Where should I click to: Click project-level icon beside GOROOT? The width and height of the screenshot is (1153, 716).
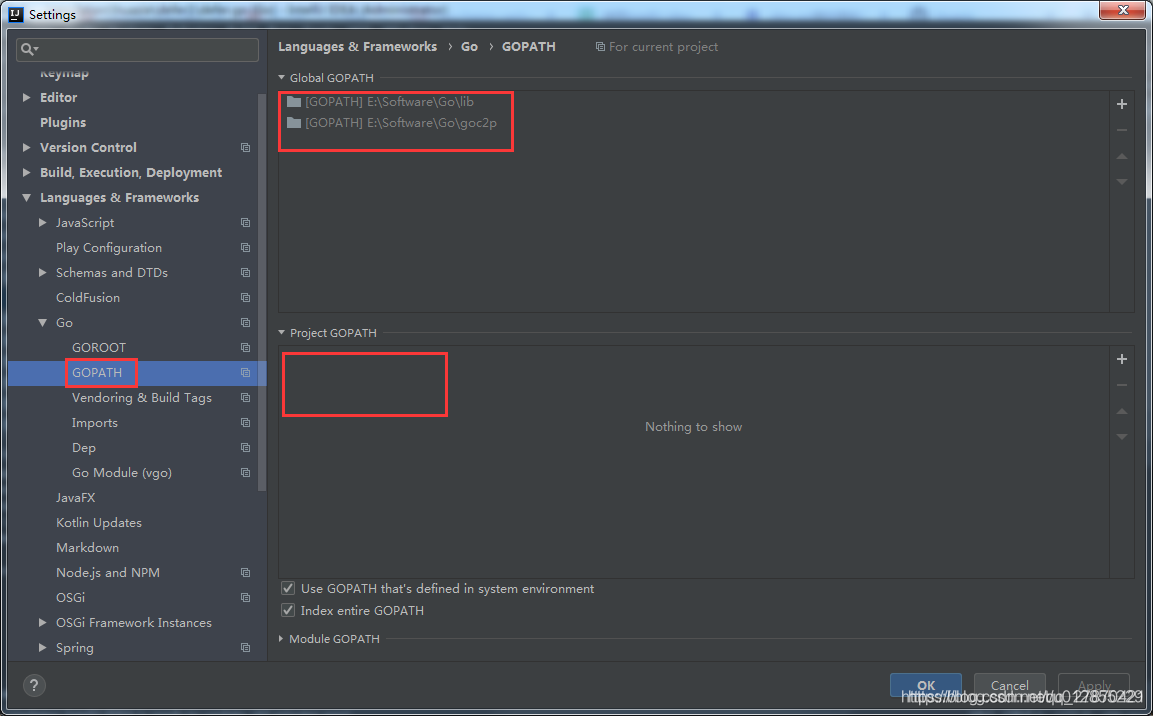coord(246,348)
